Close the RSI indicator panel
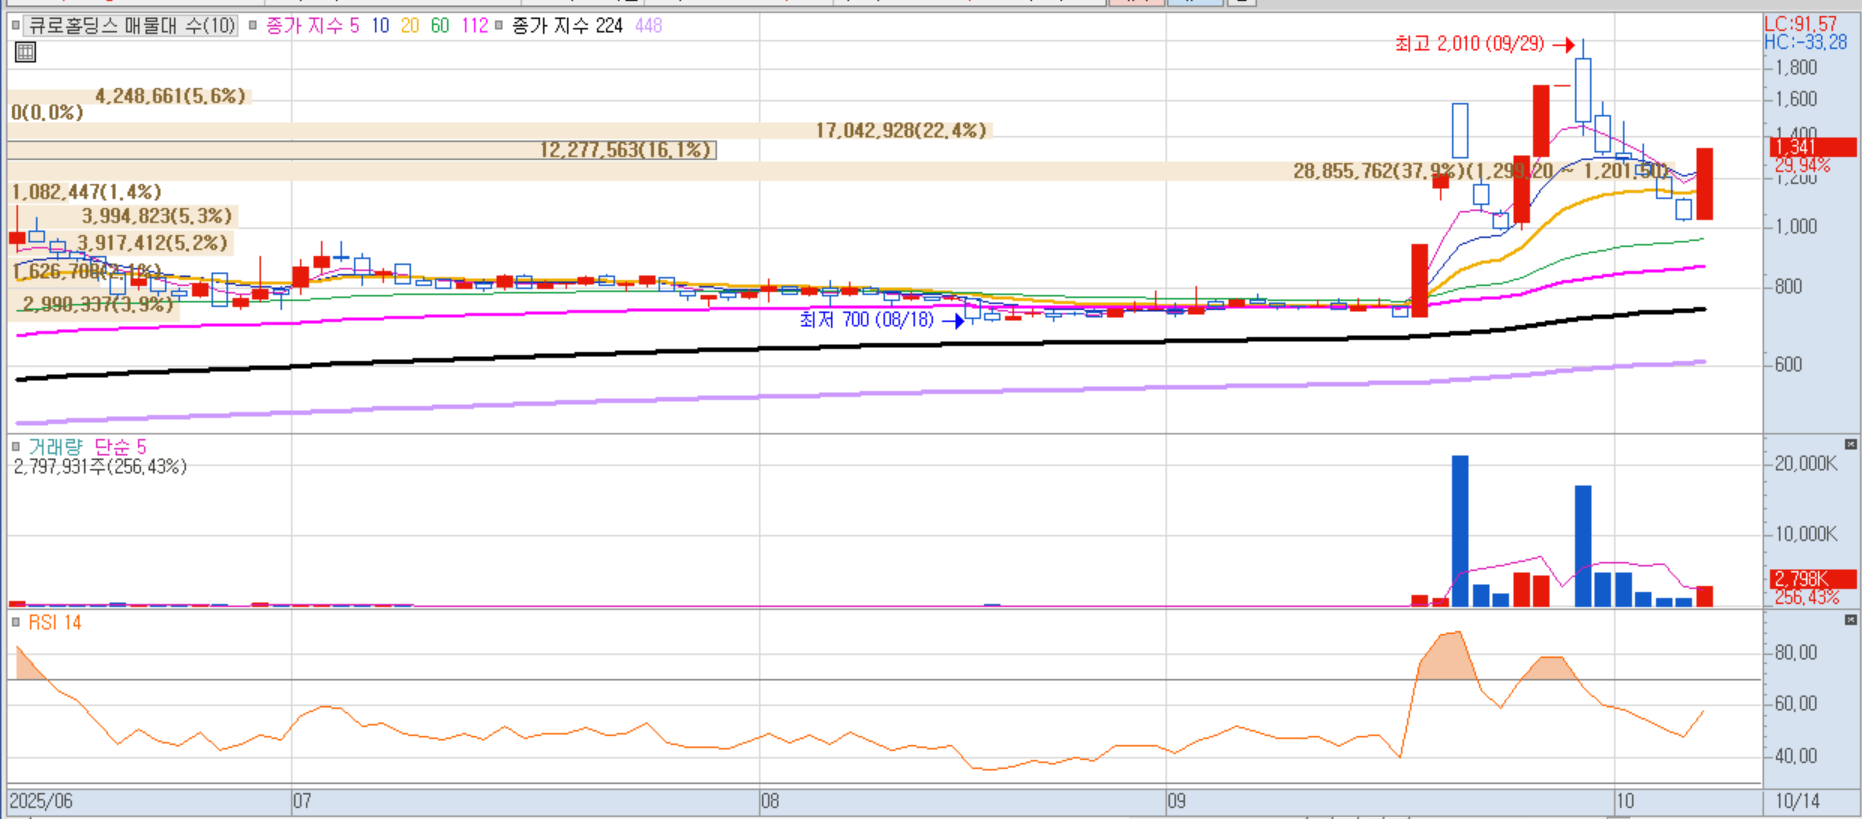 pyautogui.click(x=1850, y=620)
